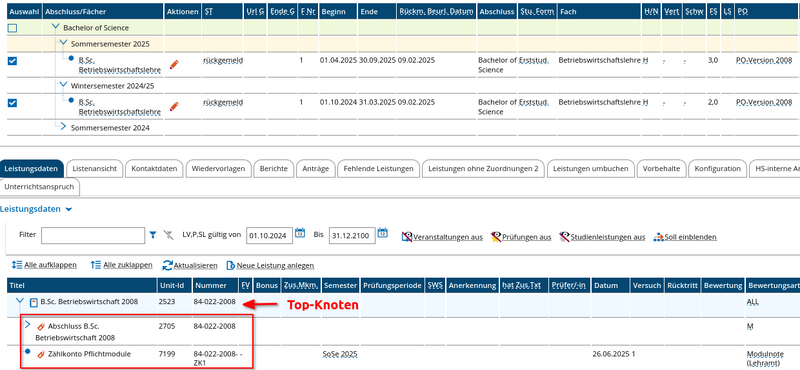Screen dimensions: 800x370
Task: Open the Wiedervorlagen tab
Action: (x=218, y=169)
